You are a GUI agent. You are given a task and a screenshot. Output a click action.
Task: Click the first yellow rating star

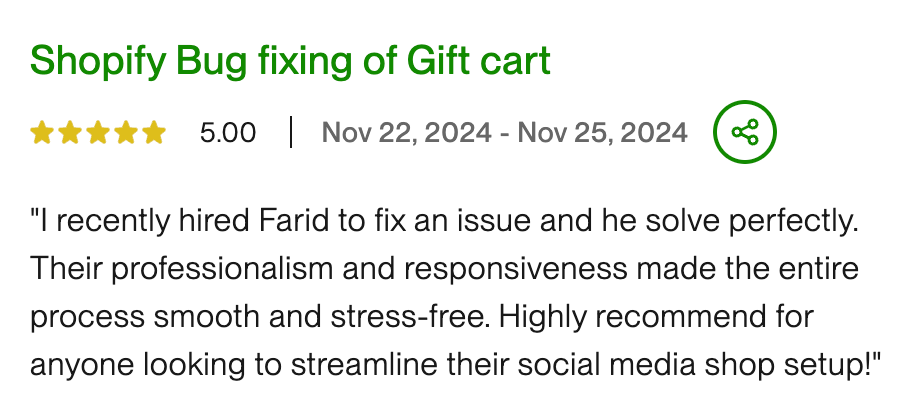[42, 132]
